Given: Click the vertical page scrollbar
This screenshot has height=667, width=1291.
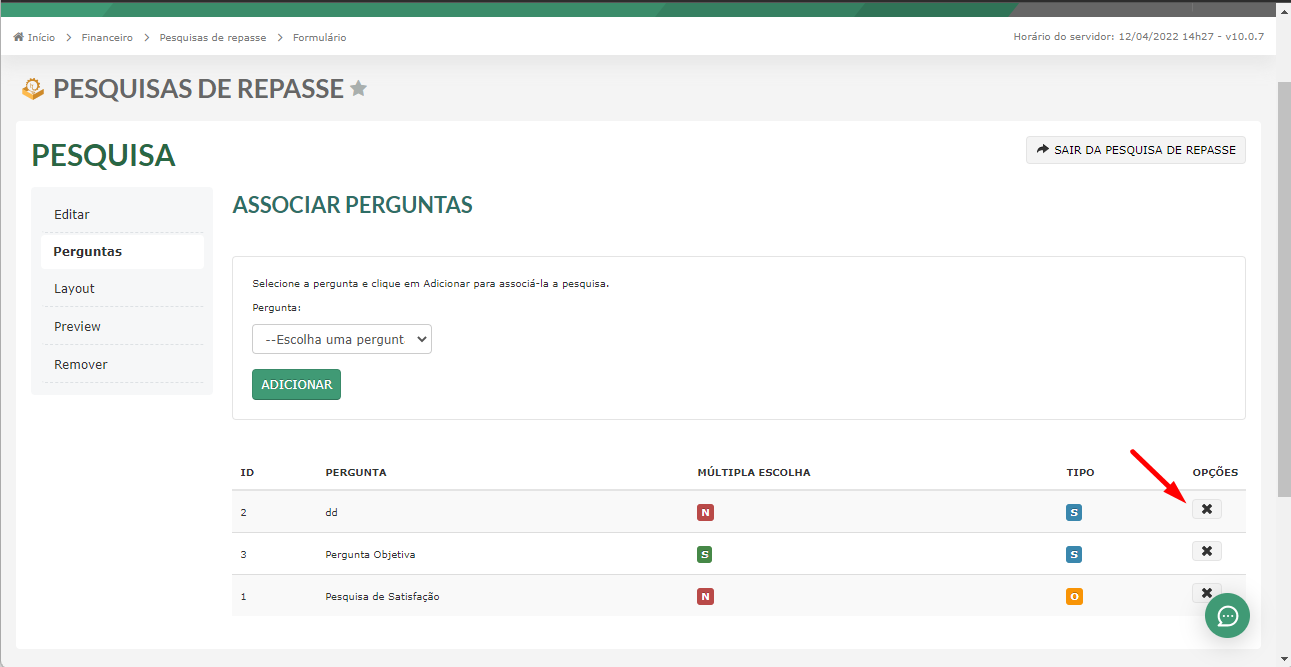Looking at the screenshot, I should (x=1283, y=290).
